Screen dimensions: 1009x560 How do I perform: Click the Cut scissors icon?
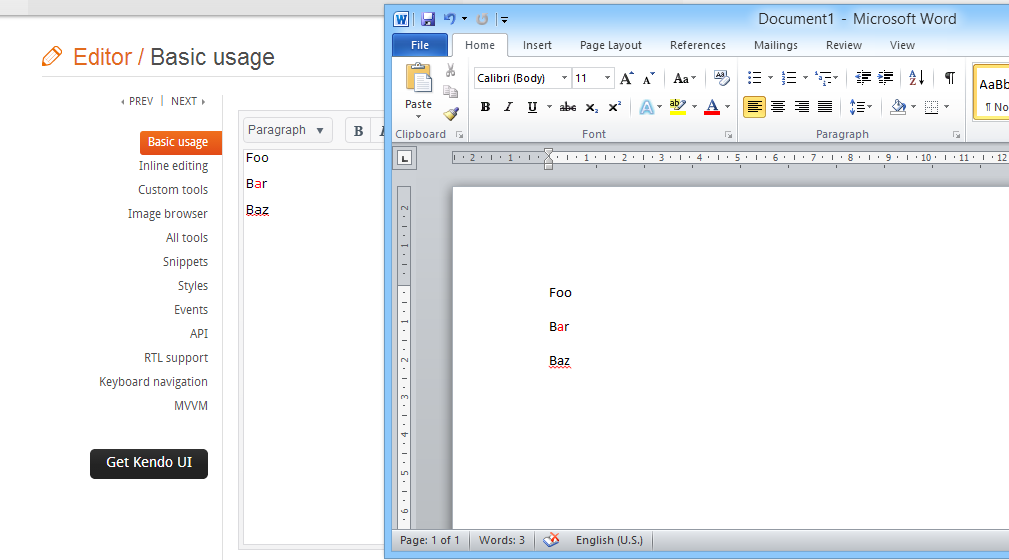click(x=450, y=70)
